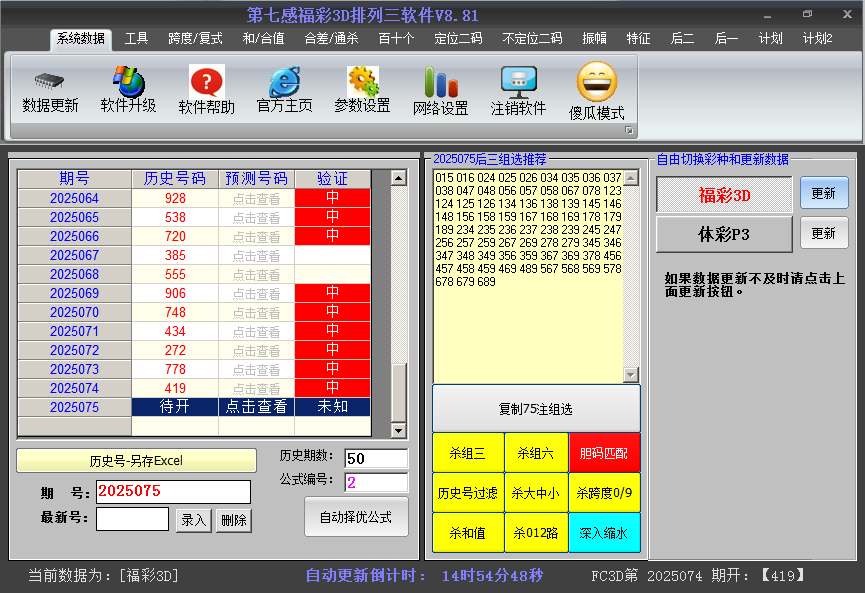Click 点击查看 in row 2025070
Image resolution: width=865 pixels, height=593 pixels.
[257, 313]
